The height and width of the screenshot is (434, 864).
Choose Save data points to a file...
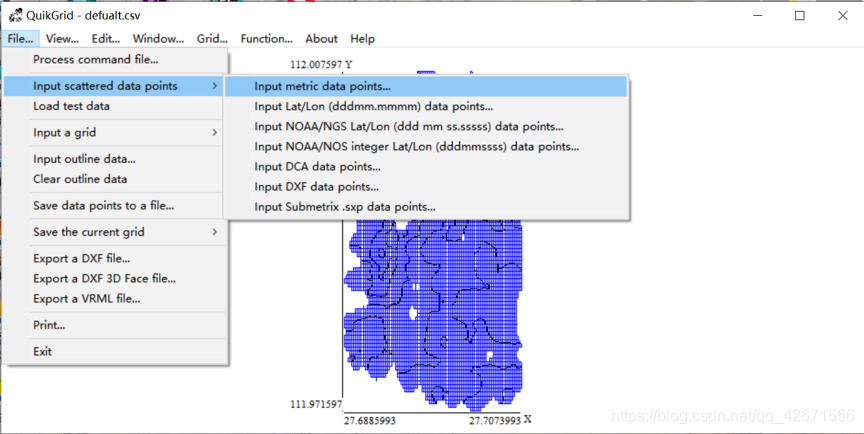pyautogui.click(x=115, y=205)
